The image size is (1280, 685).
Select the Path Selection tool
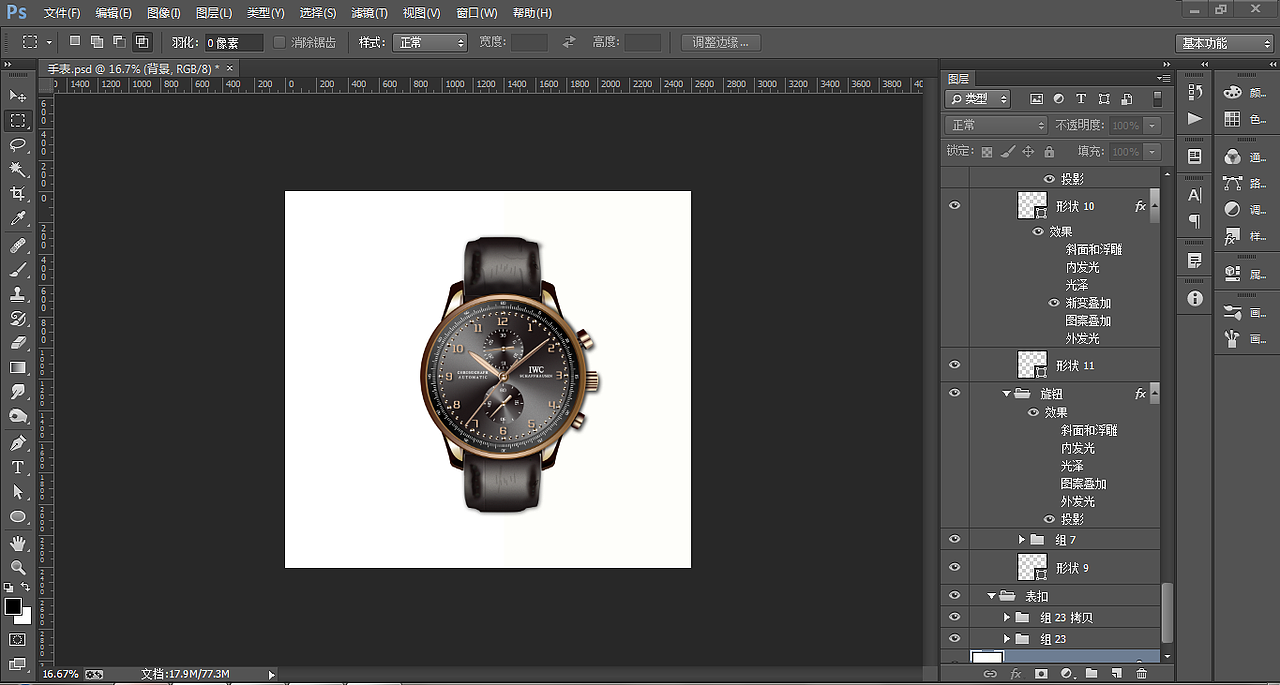(x=18, y=492)
